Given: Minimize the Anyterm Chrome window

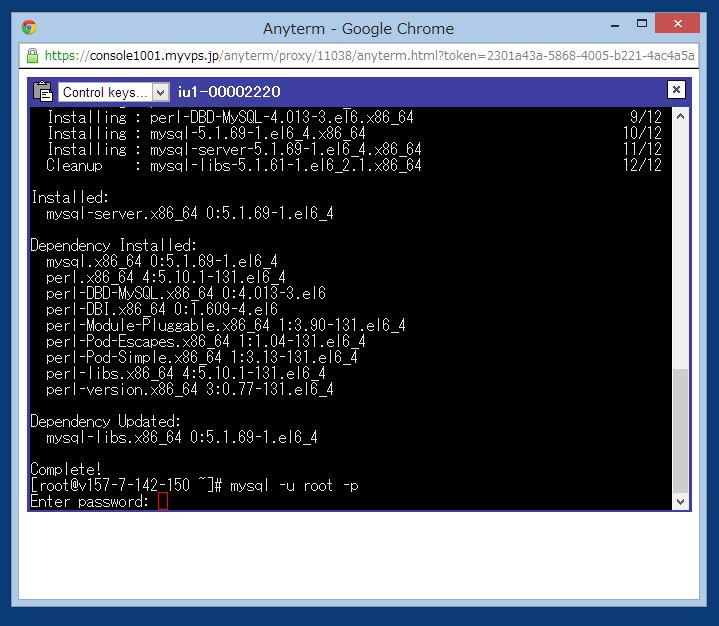Looking at the screenshot, I should point(615,26).
